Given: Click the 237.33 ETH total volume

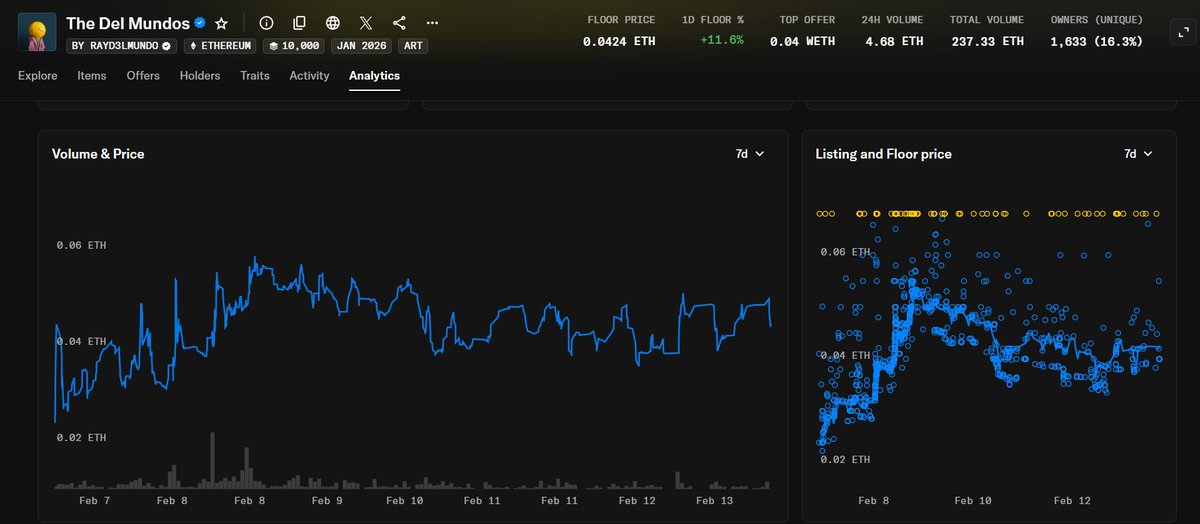Looking at the screenshot, I should (987, 41).
